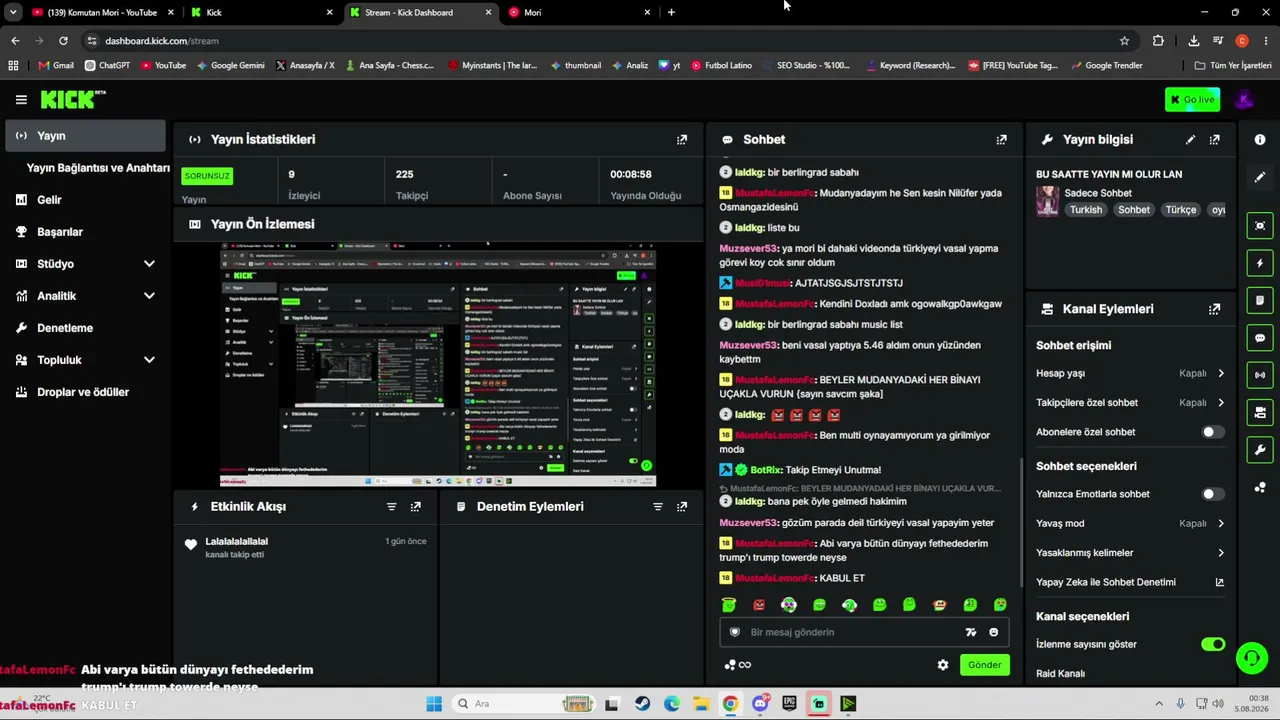Open the Chrome tab search dropdown
This screenshot has height=720, width=1280.
click(x=13, y=13)
